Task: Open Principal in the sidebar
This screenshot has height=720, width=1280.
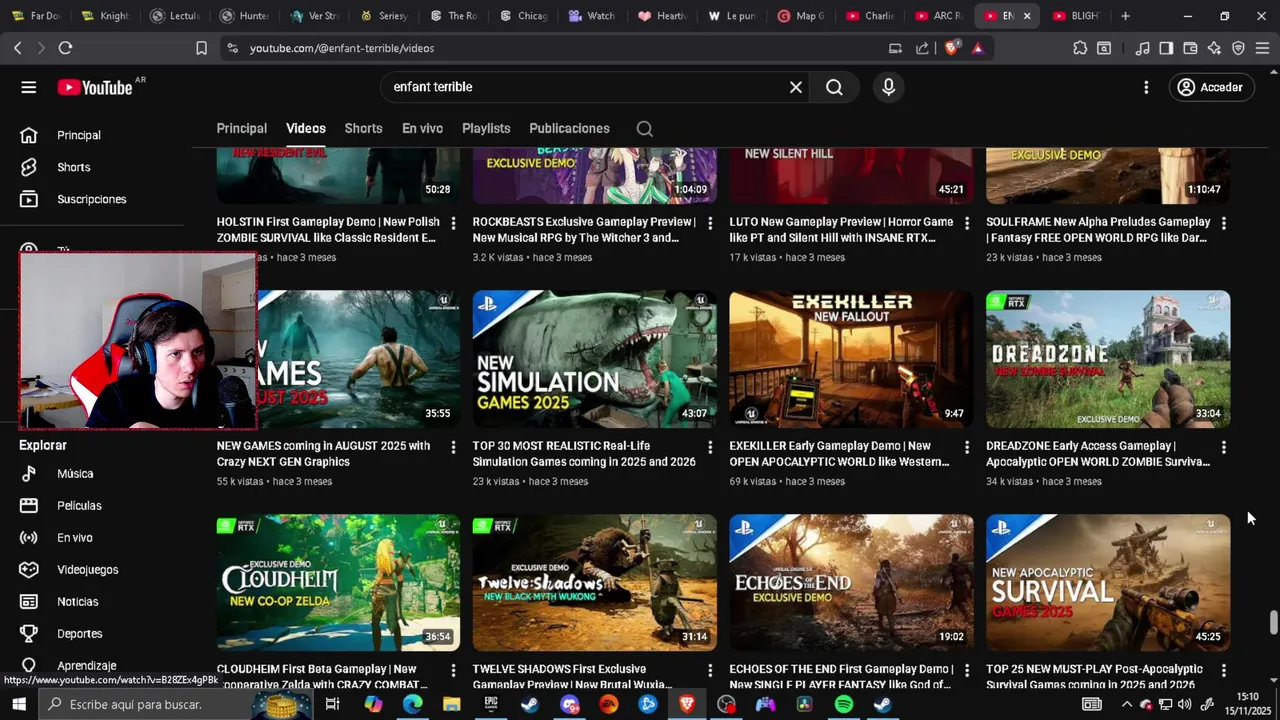Action: pos(78,135)
